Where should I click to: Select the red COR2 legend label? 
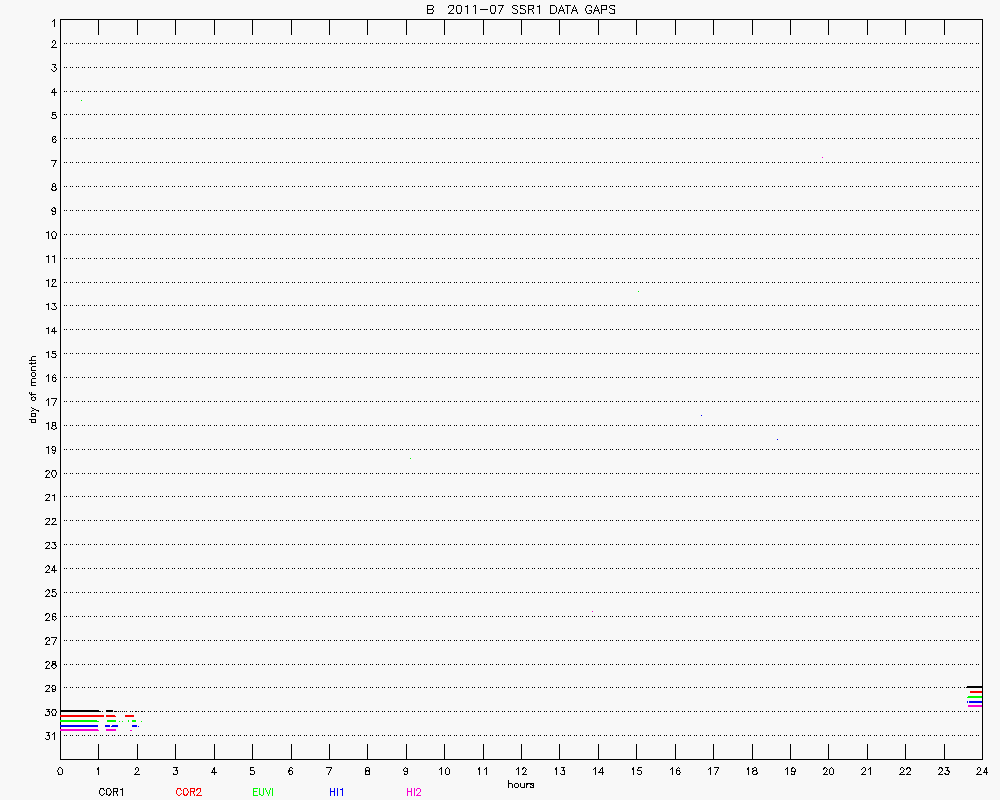click(x=188, y=792)
